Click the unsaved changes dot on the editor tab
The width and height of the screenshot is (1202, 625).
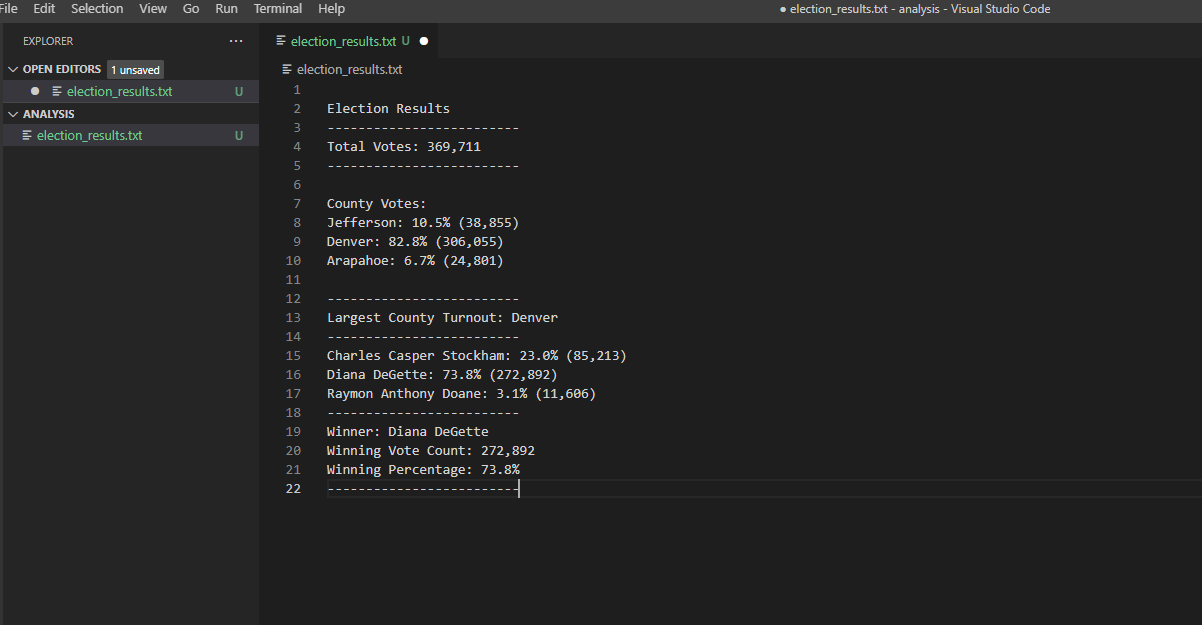(424, 41)
